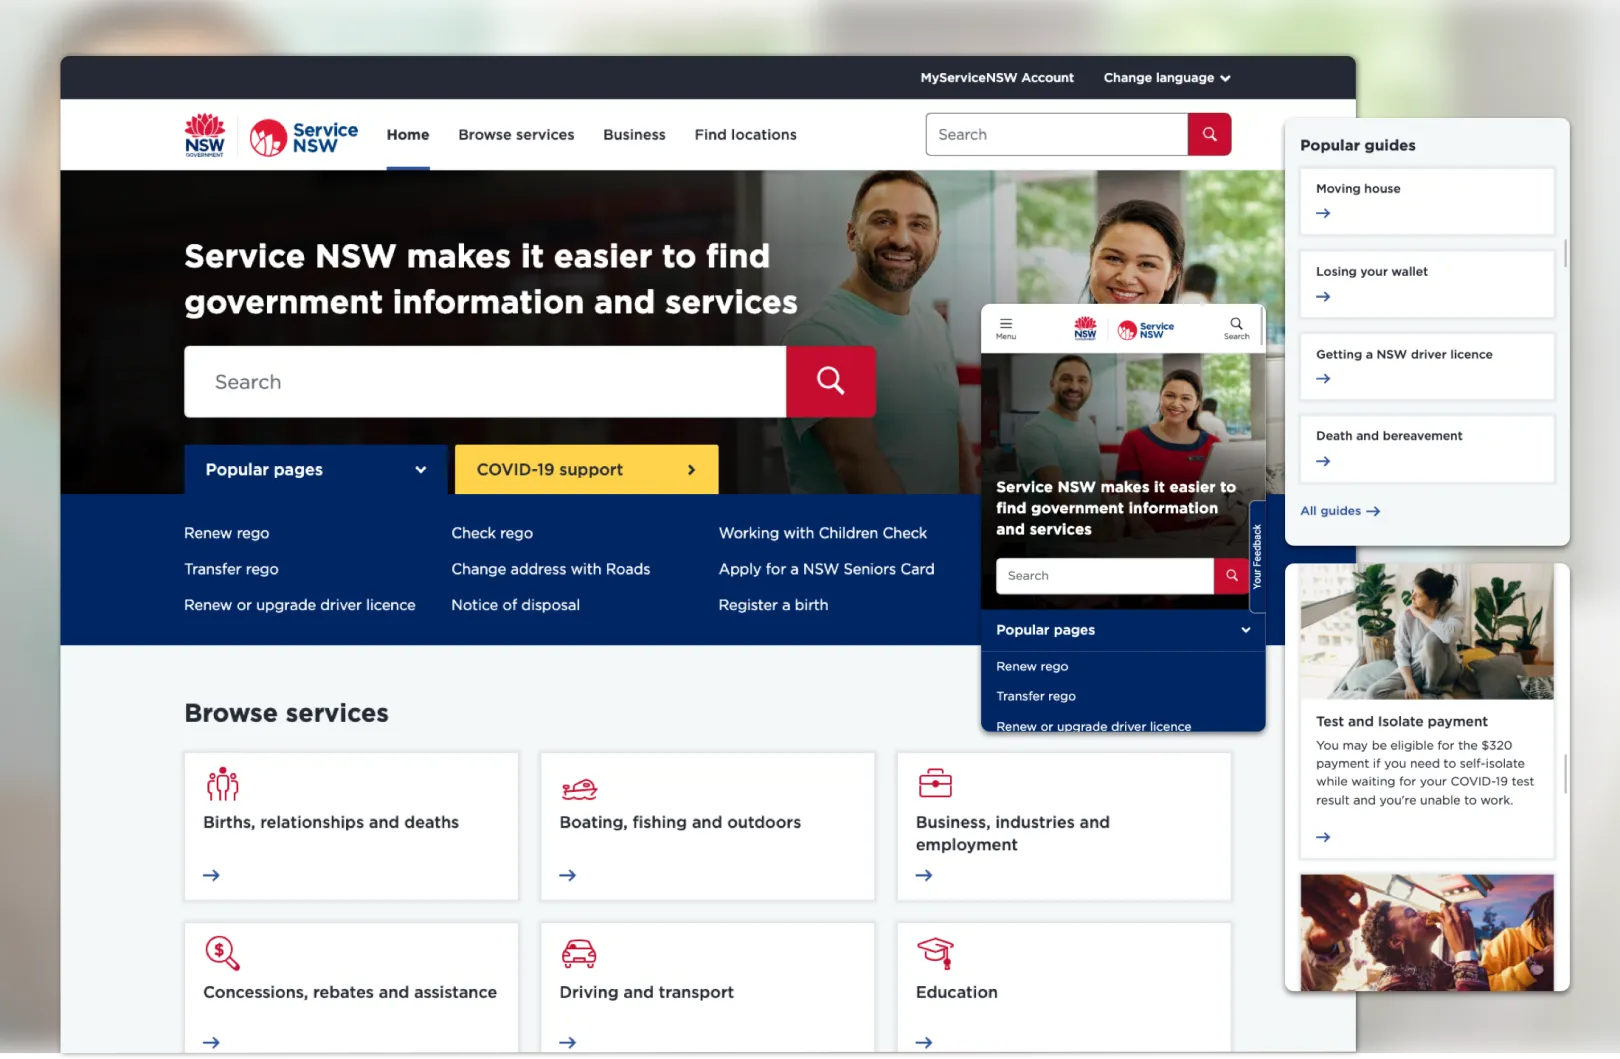Click the COVID-19 support button

(586, 469)
